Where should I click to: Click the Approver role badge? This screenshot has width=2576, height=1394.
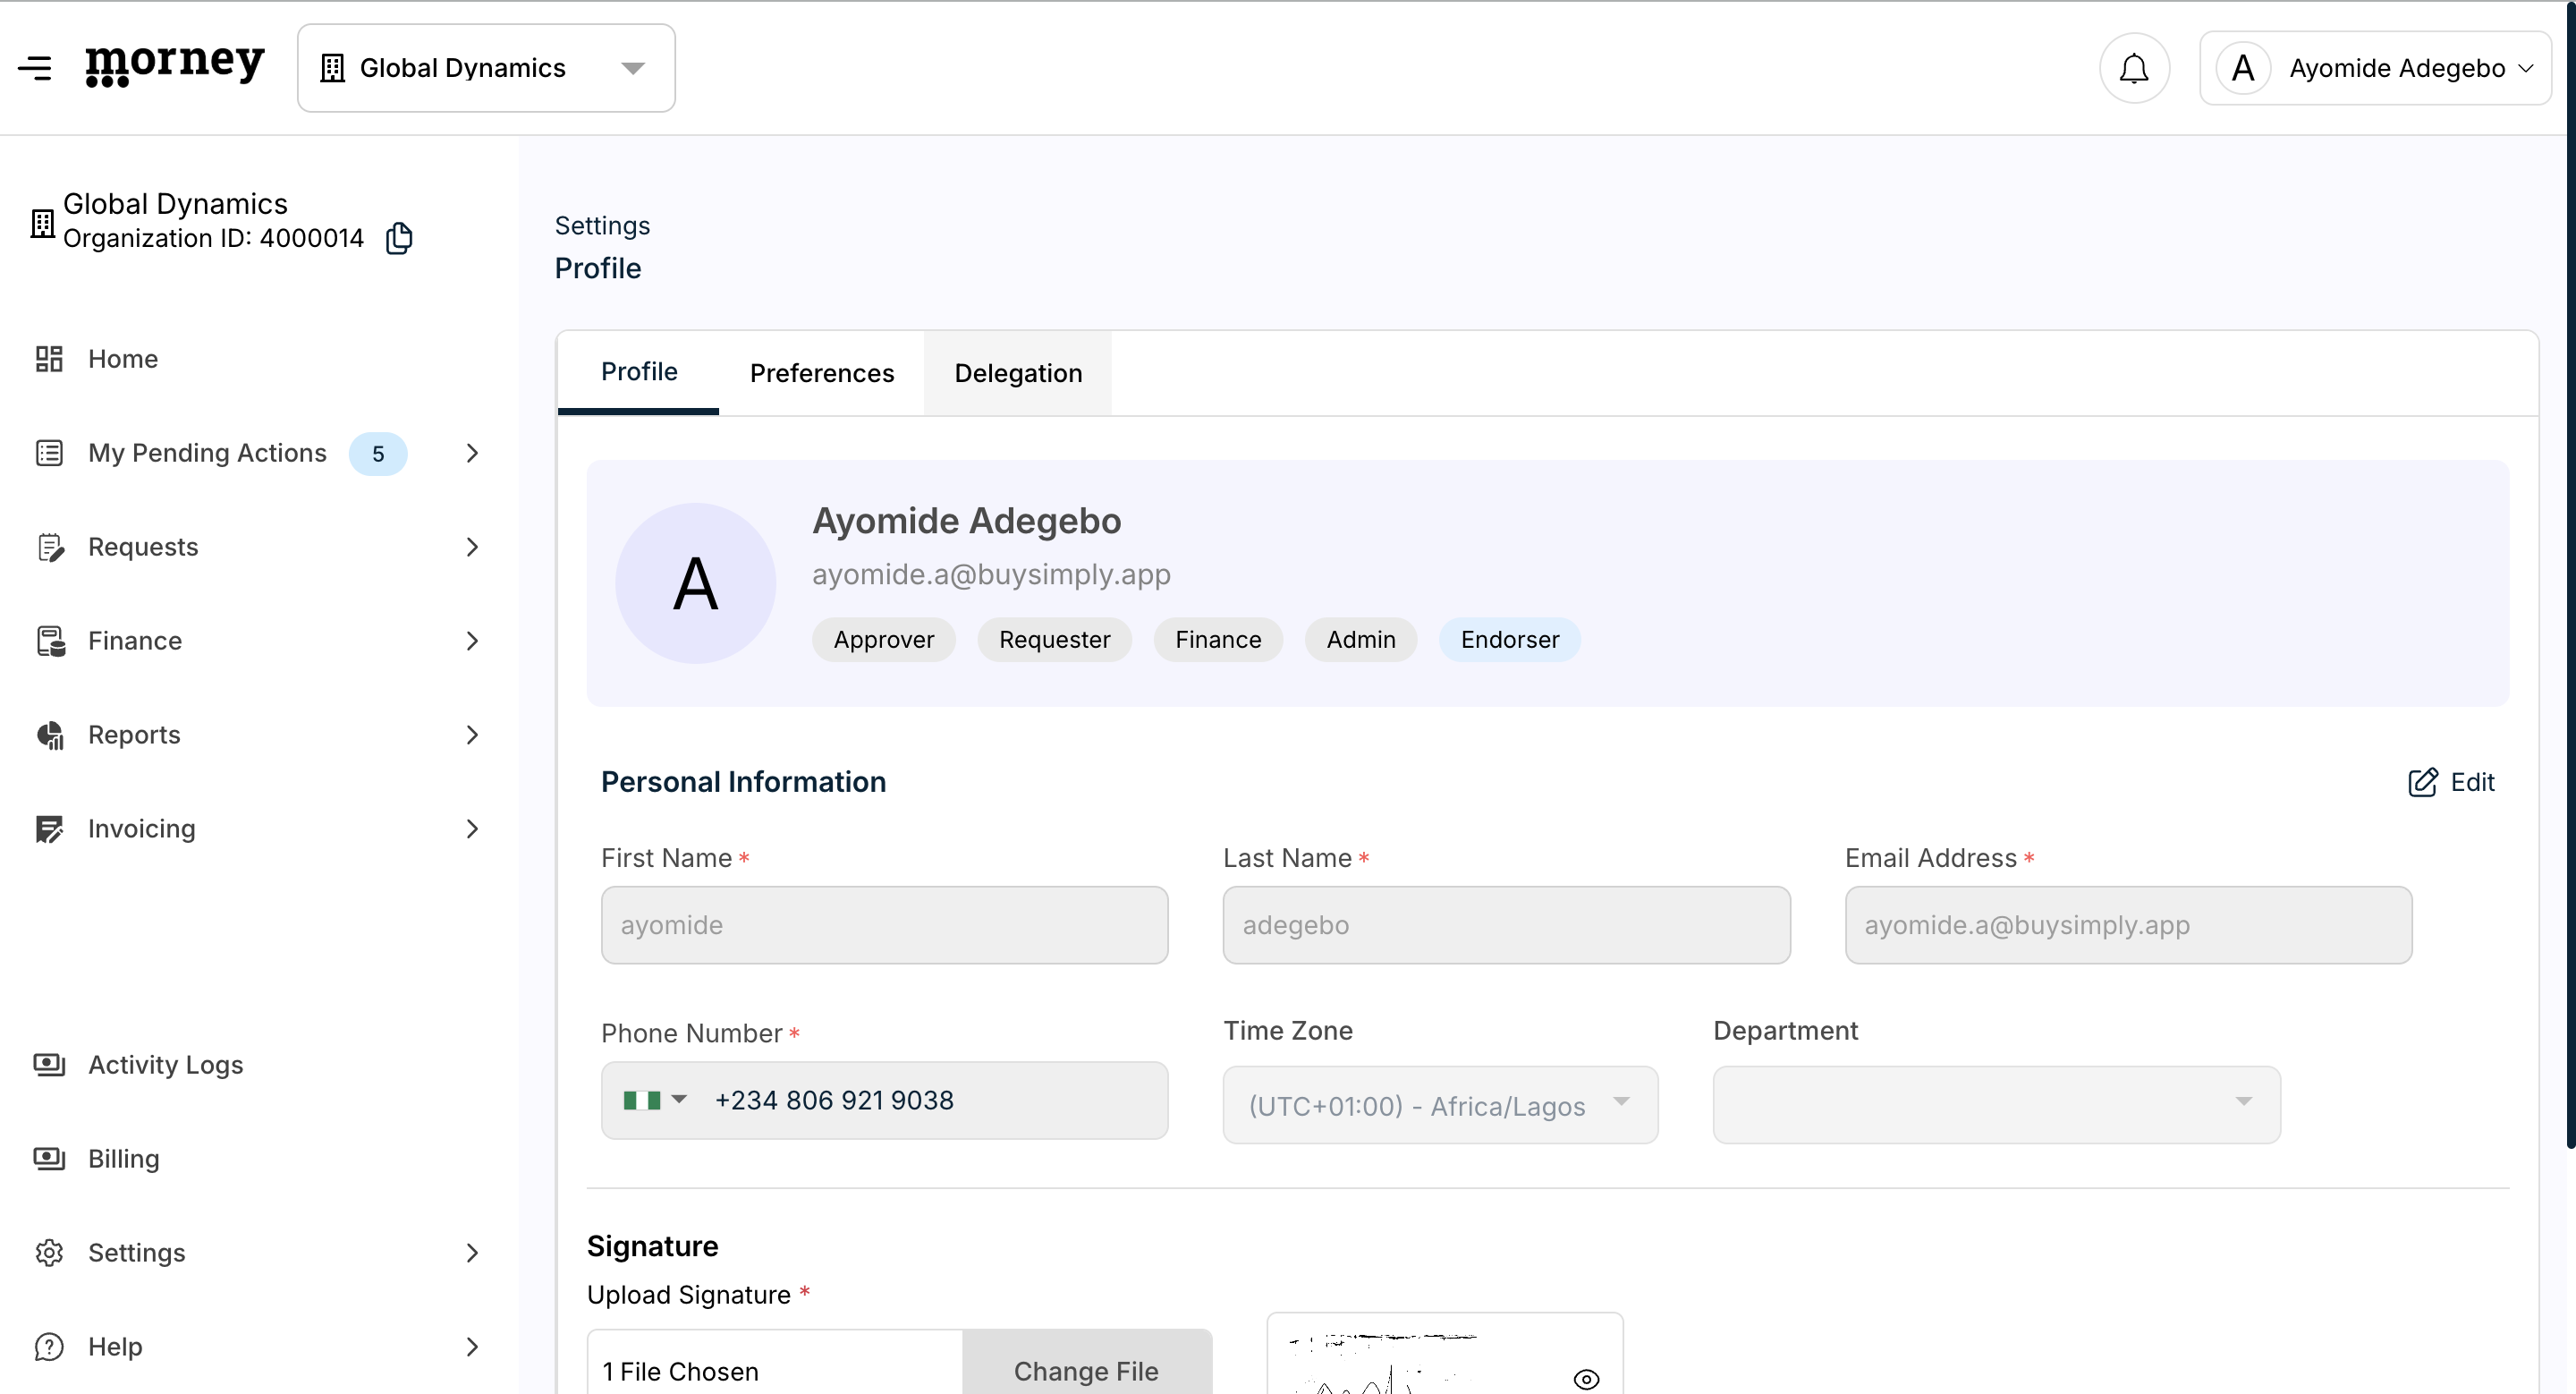coord(884,640)
